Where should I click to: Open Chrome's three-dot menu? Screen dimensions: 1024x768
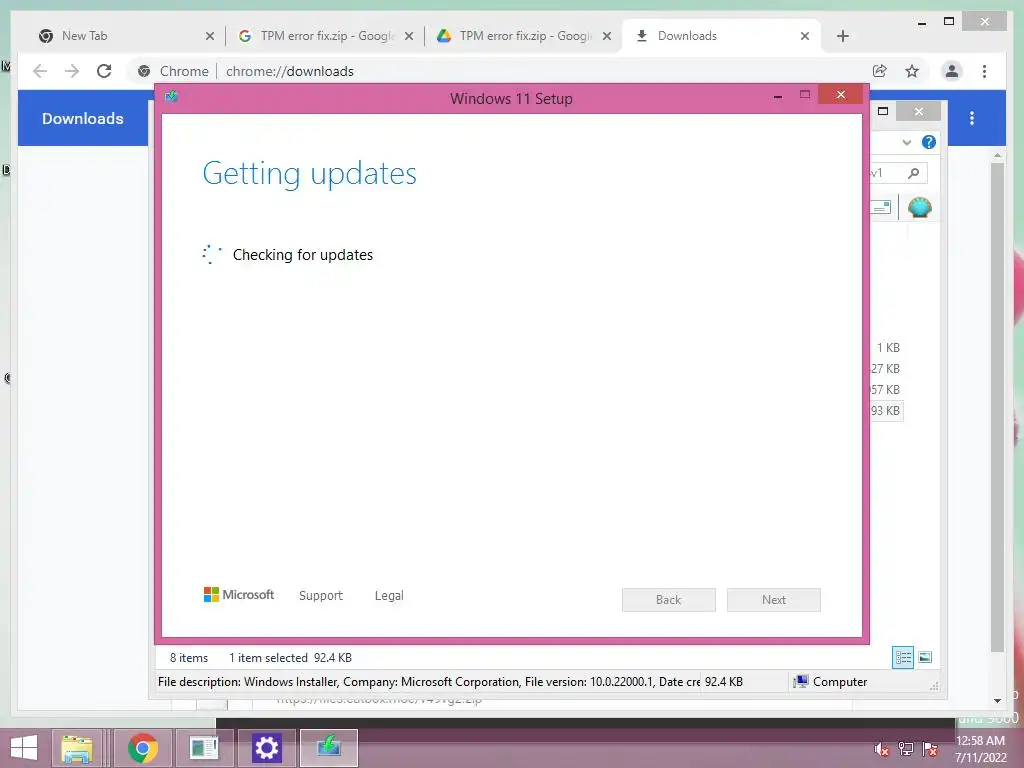point(984,71)
